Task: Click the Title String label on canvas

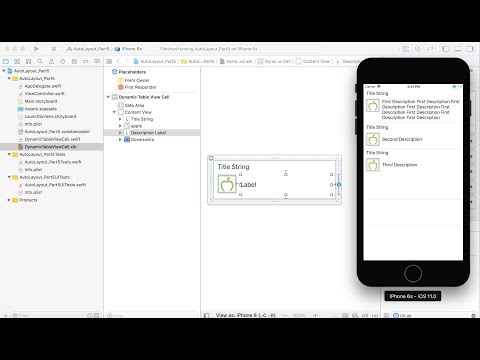Action: click(233, 167)
